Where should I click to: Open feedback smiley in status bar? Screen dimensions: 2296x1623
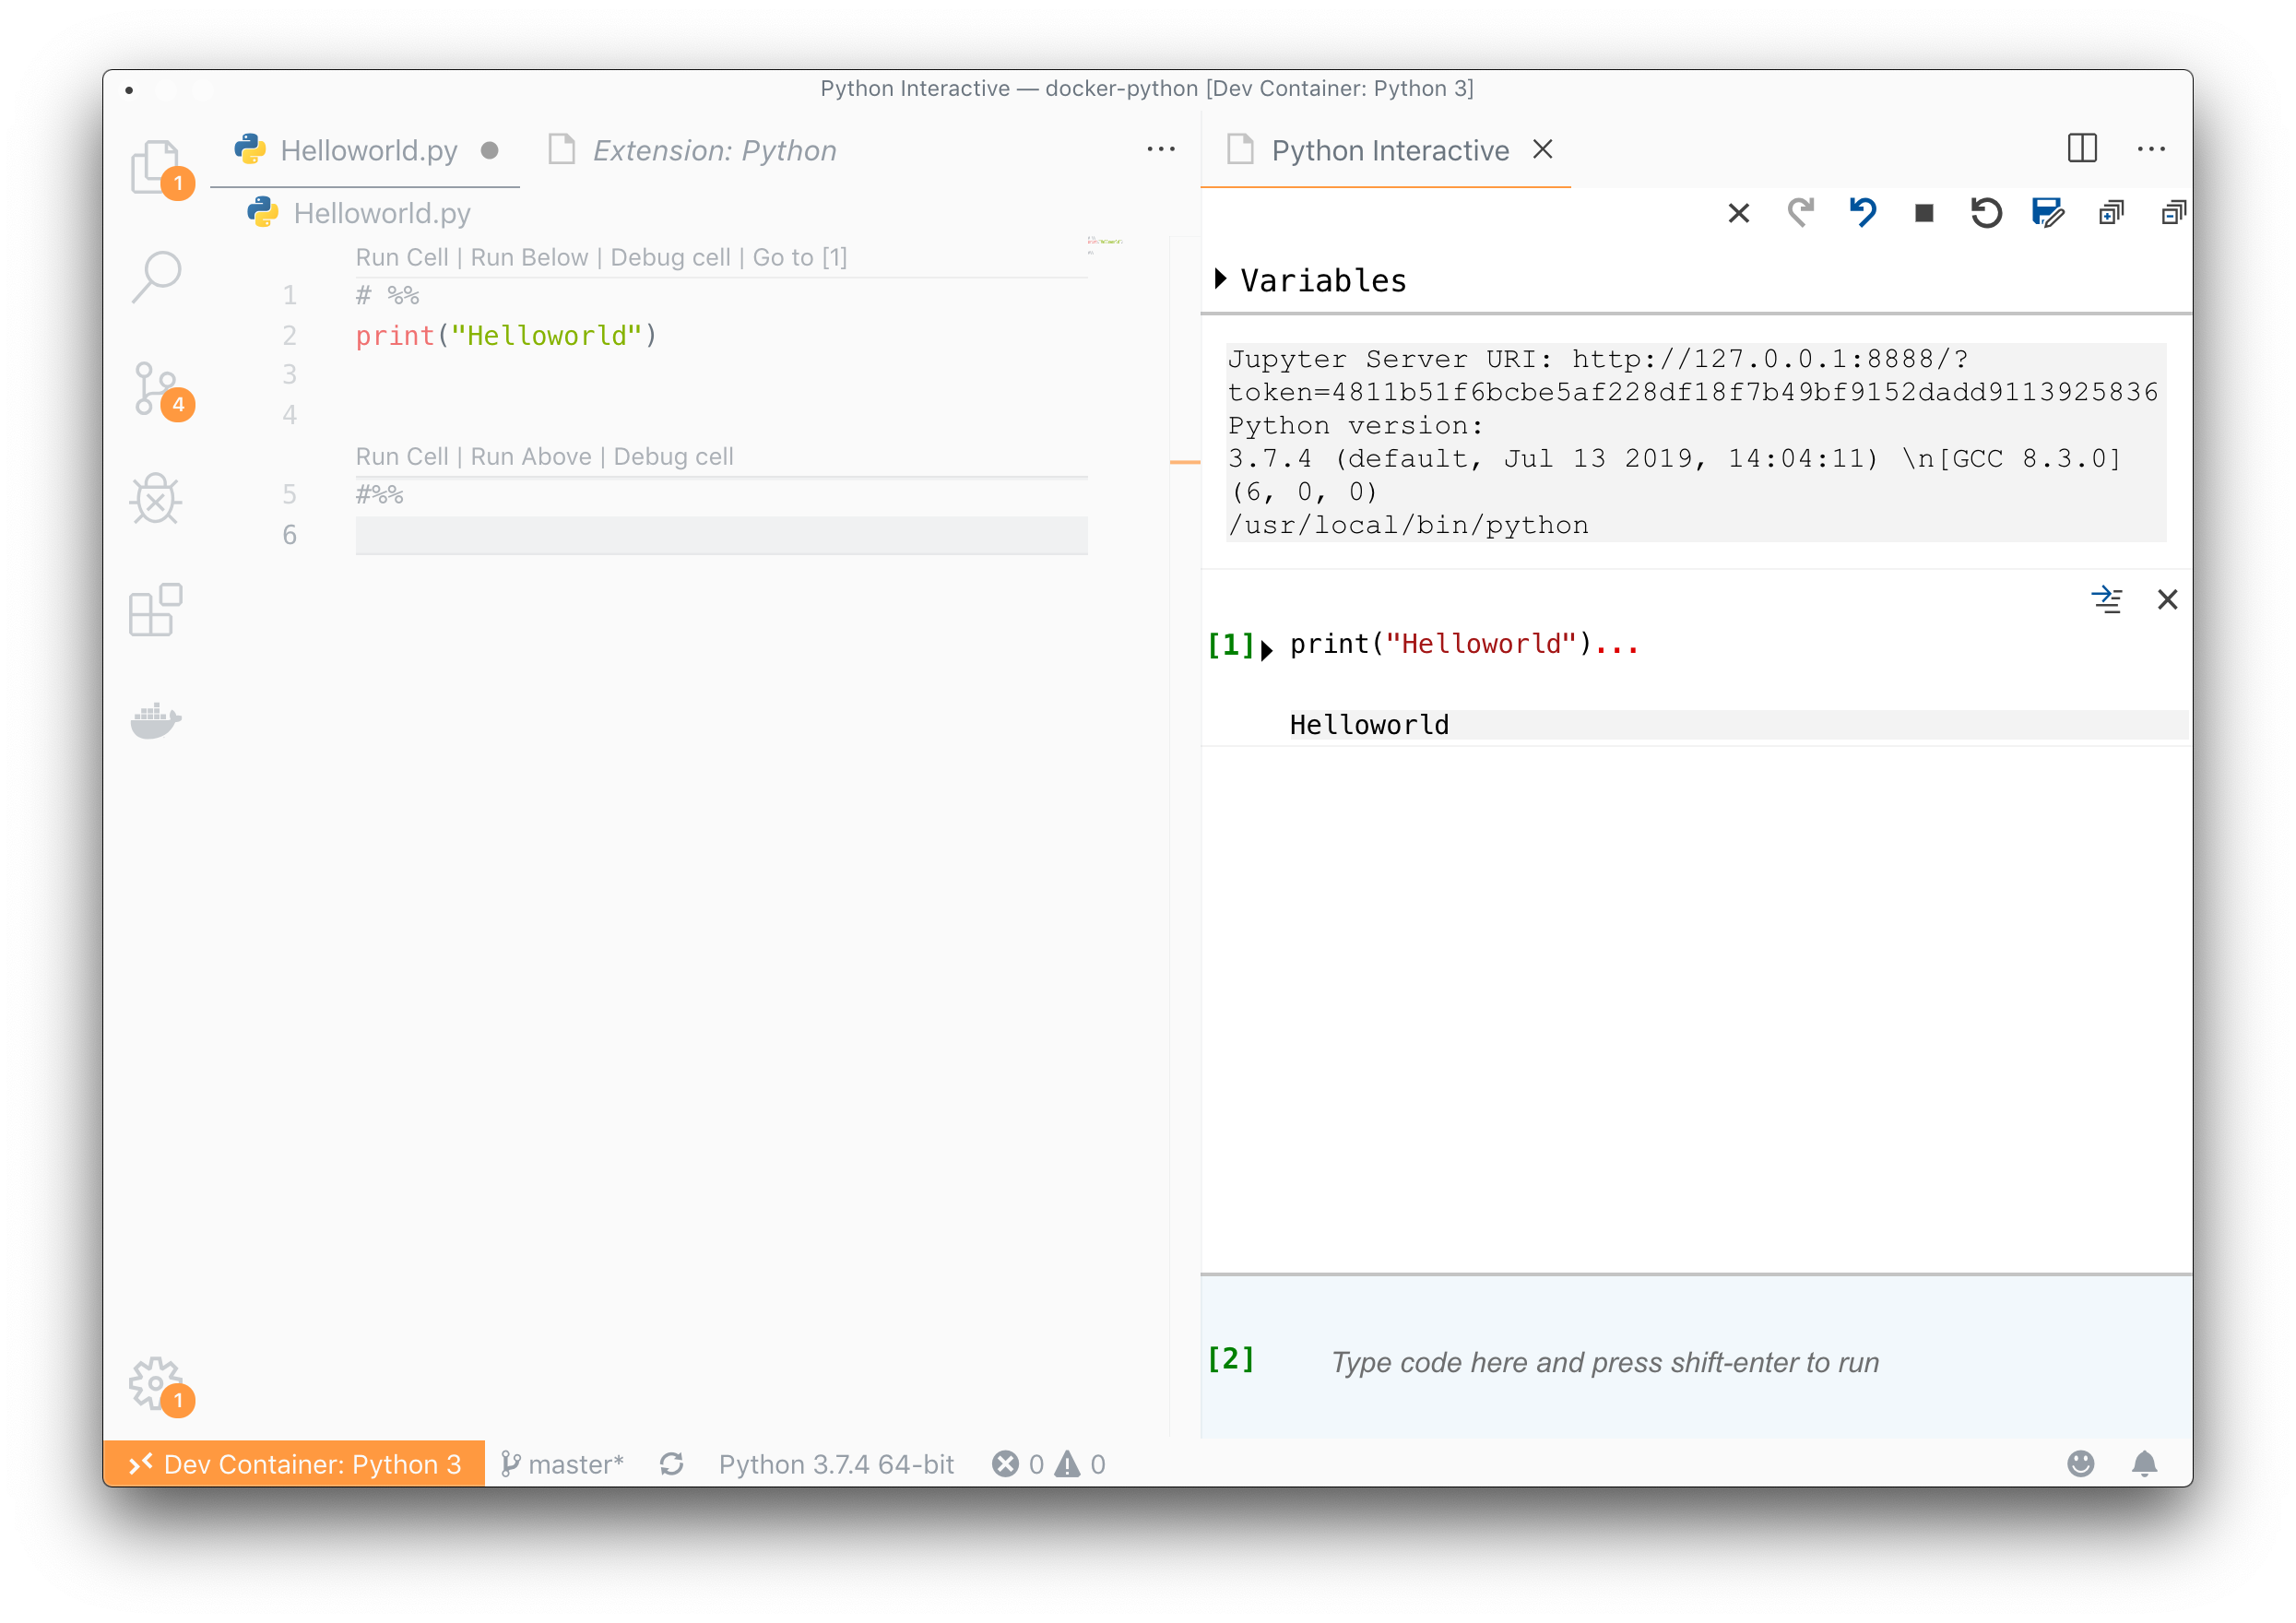pyautogui.click(x=2080, y=1463)
